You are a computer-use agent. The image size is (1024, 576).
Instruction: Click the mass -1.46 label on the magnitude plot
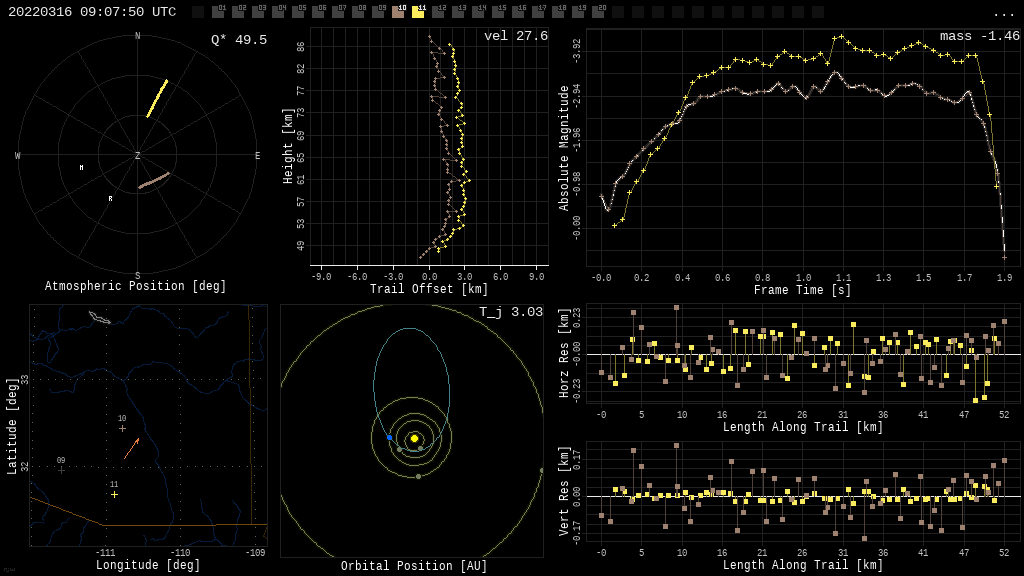coord(979,36)
